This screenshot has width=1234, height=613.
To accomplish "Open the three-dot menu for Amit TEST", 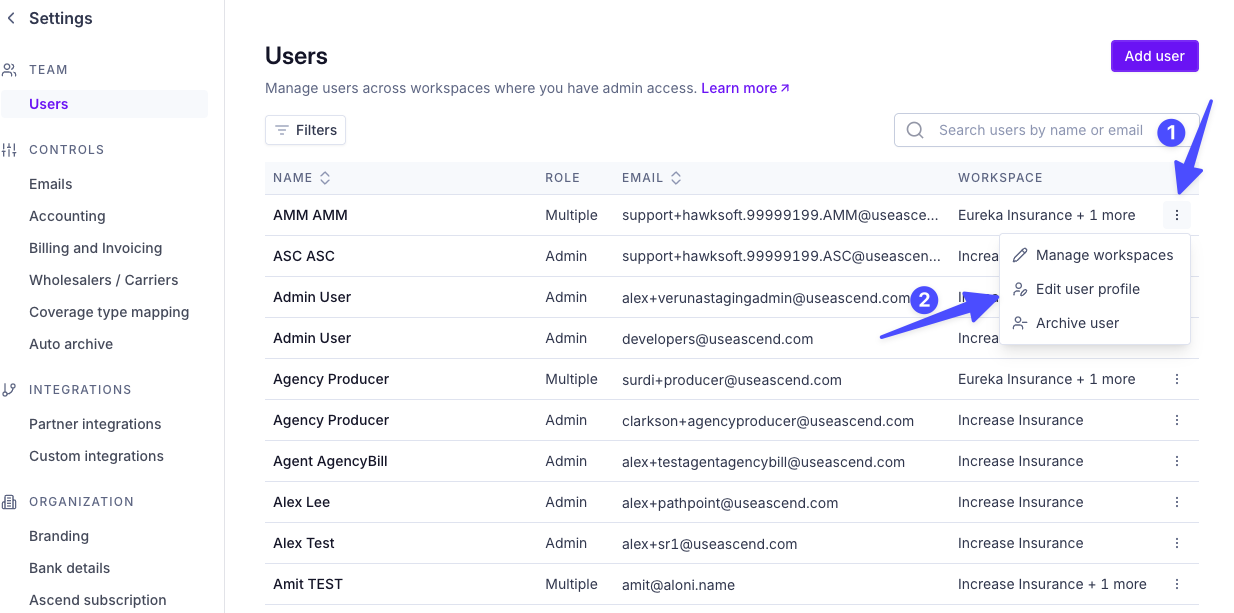I will (x=1177, y=584).
